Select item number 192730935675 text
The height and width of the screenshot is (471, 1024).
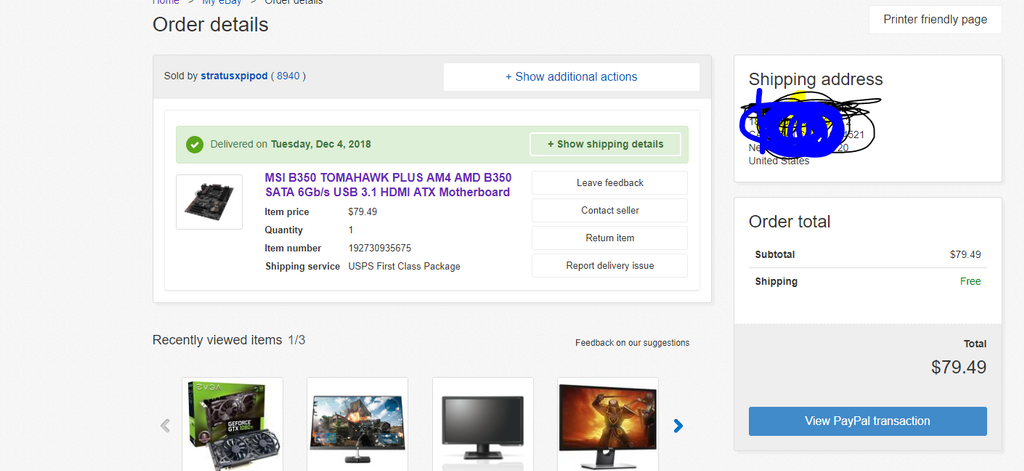pos(380,248)
